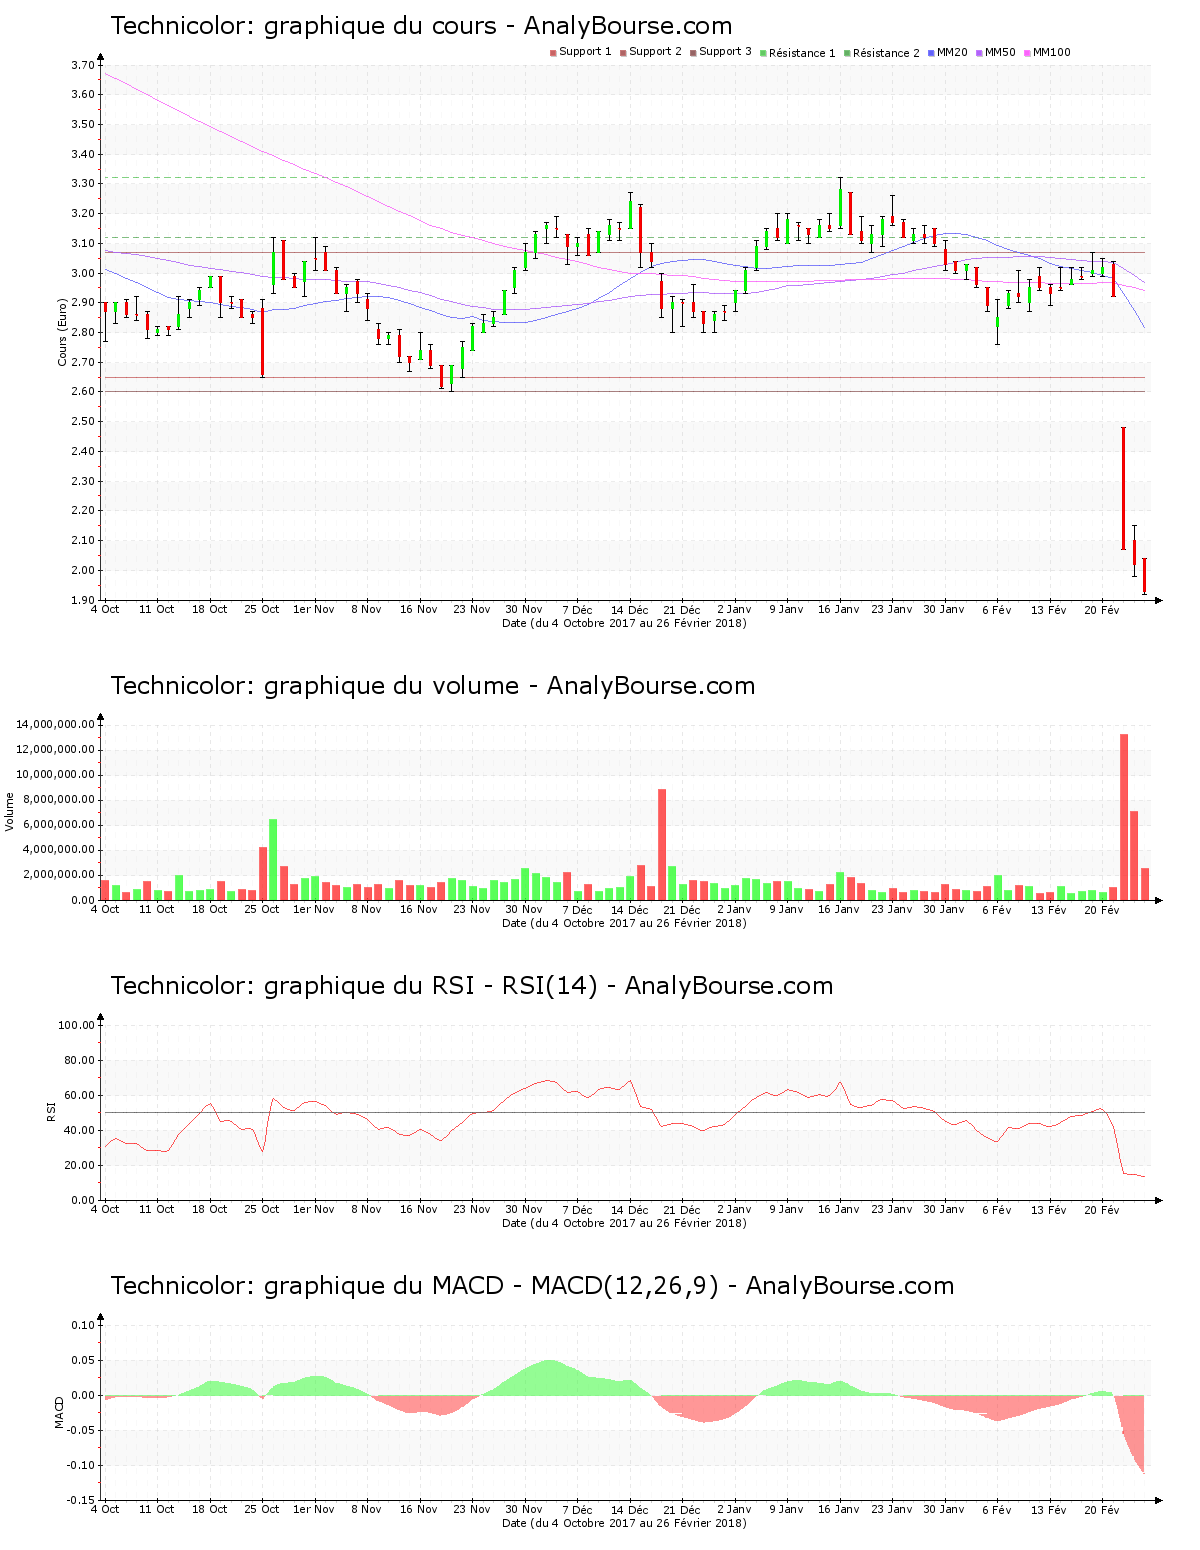Click the MM100 legend color square
The image size is (1200, 1550).
tap(1027, 53)
